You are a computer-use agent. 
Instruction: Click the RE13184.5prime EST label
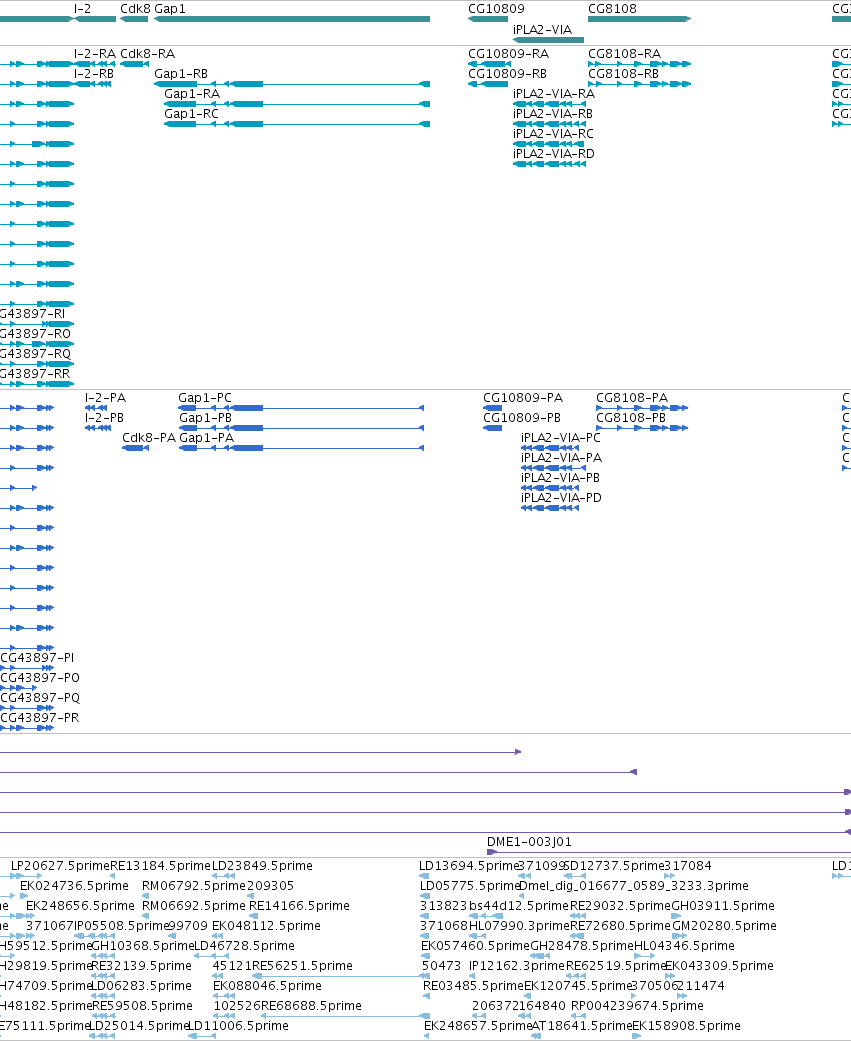tap(160, 866)
